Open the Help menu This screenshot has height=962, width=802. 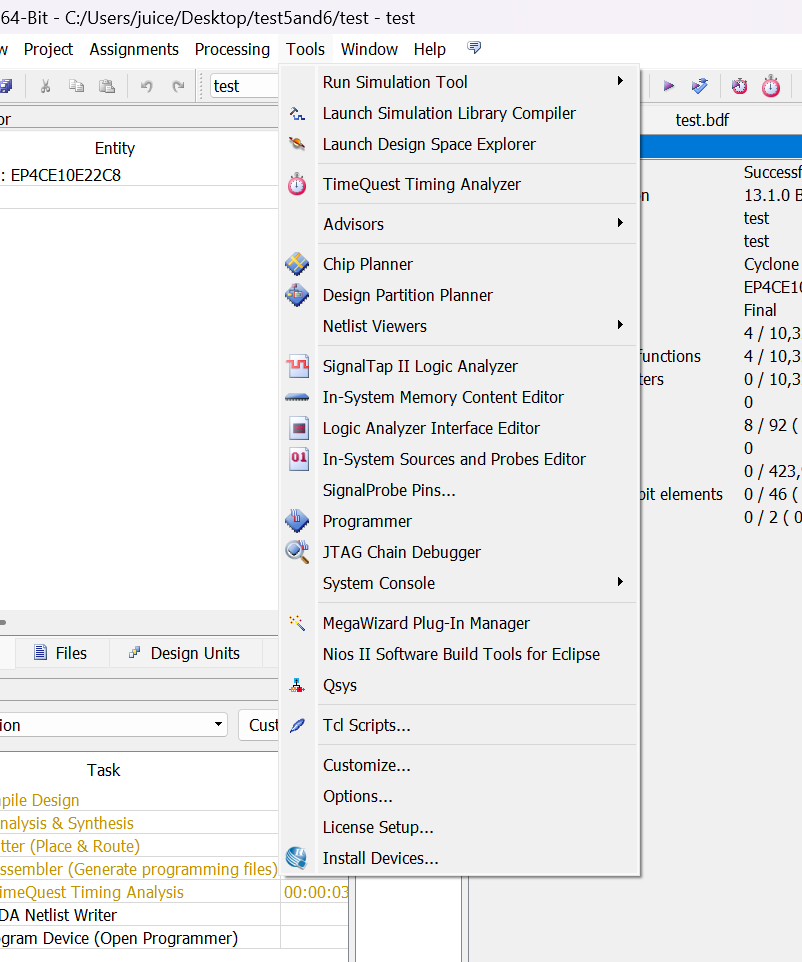coord(430,49)
